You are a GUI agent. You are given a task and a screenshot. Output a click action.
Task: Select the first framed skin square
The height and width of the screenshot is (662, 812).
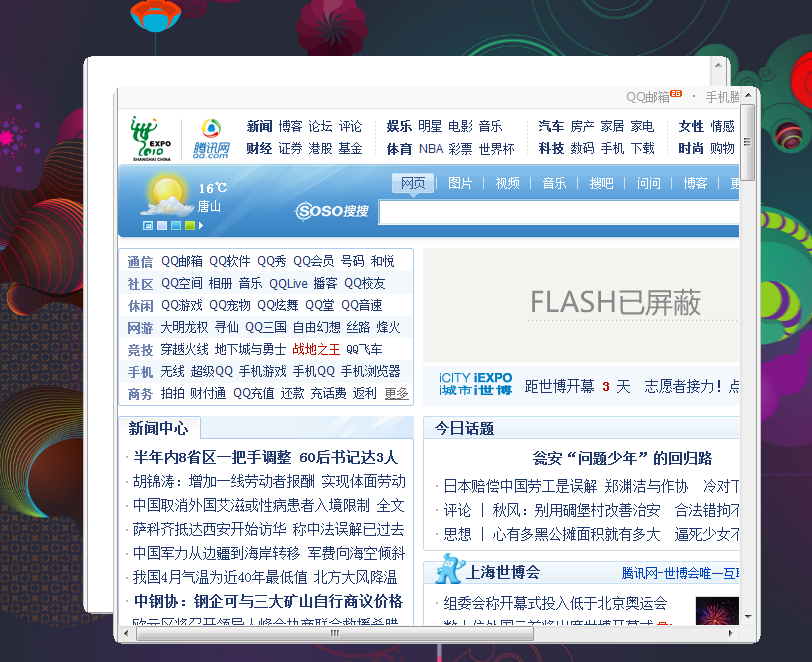click(148, 226)
